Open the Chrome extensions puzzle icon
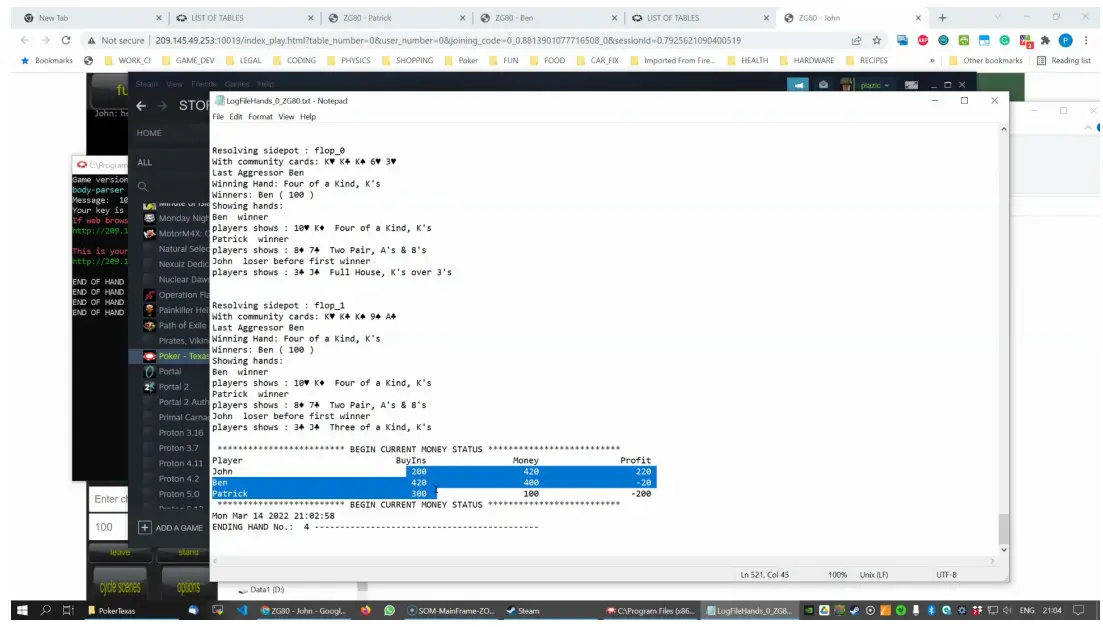 tap(1045, 41)
